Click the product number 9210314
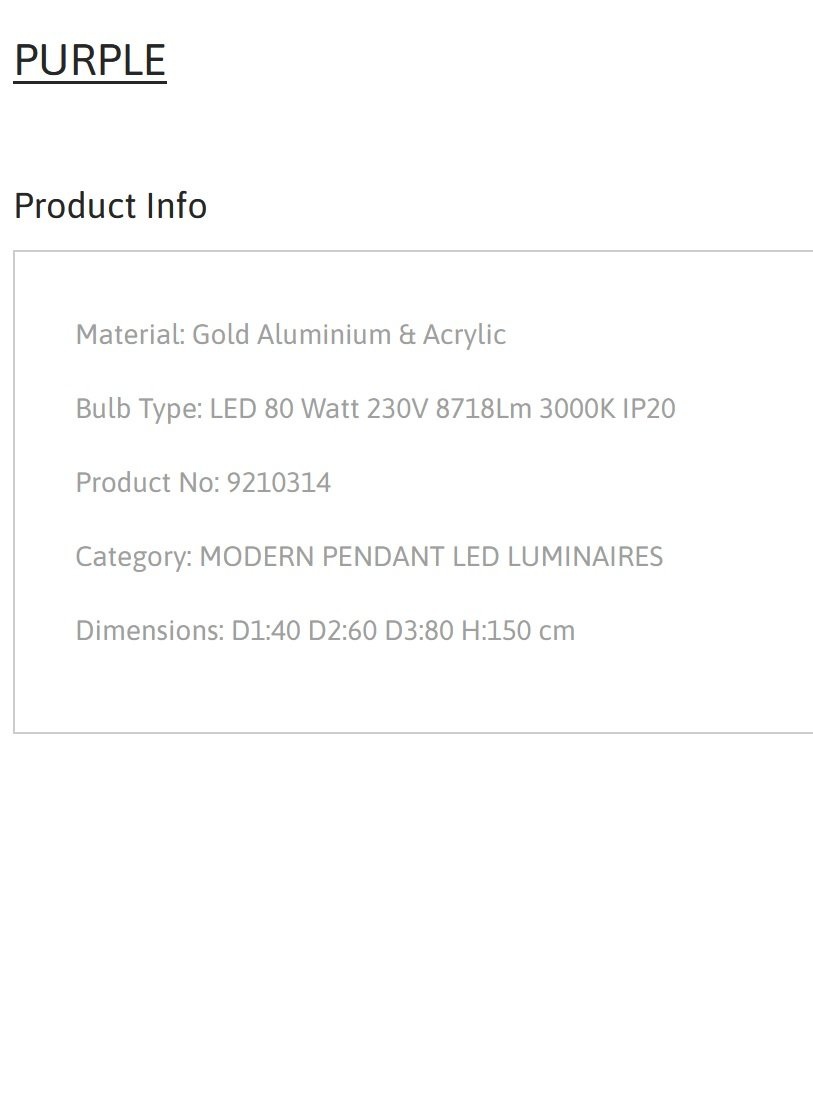Image resolution: width=813 pixels, height=1101 pixels. 279,482
